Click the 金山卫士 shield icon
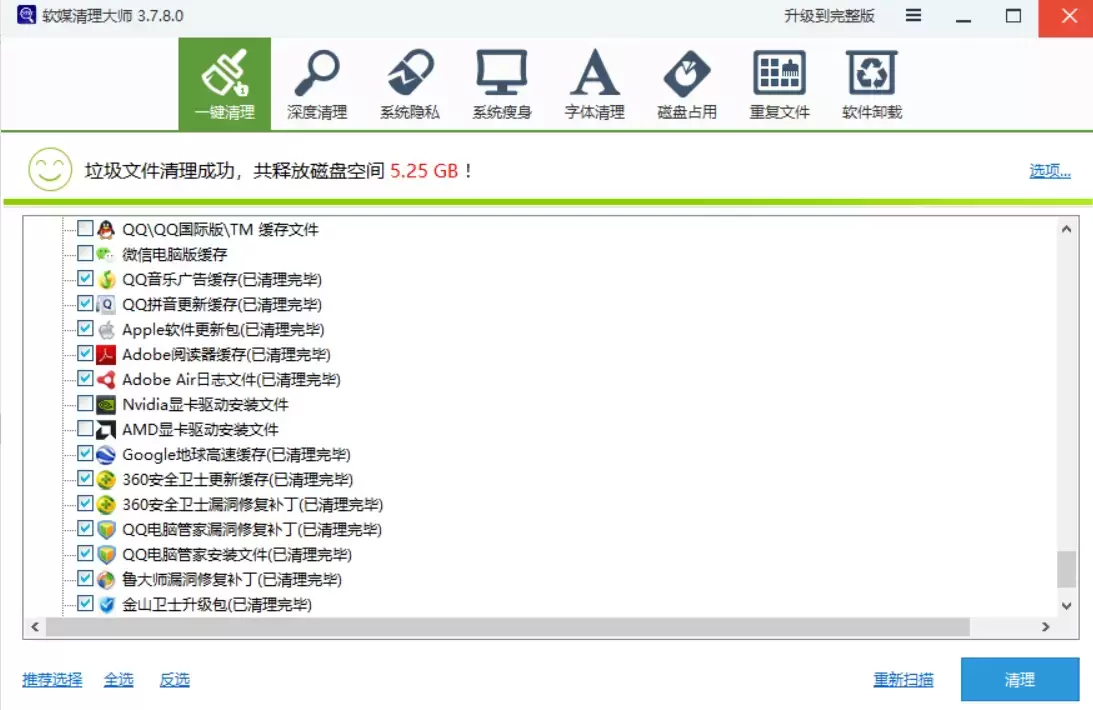This screenshot has width=1093, height=710. tap(106, 605)
